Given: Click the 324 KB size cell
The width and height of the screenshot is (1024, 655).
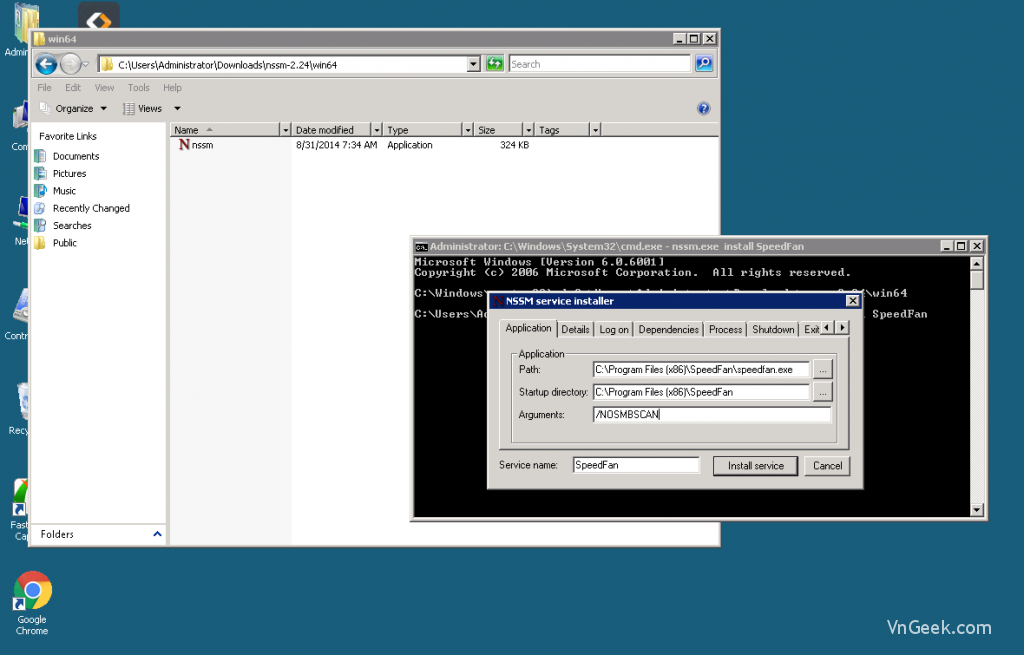Looking at the screenshot, I should [x=515, y=145].
